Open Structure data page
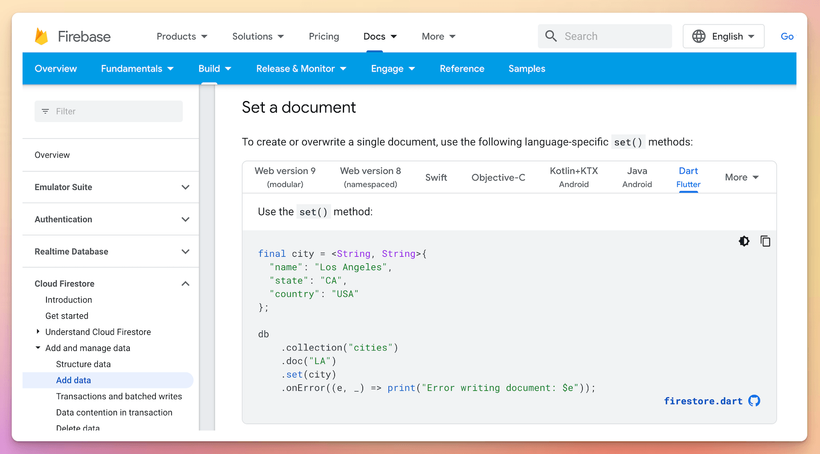 pos(83,364)
